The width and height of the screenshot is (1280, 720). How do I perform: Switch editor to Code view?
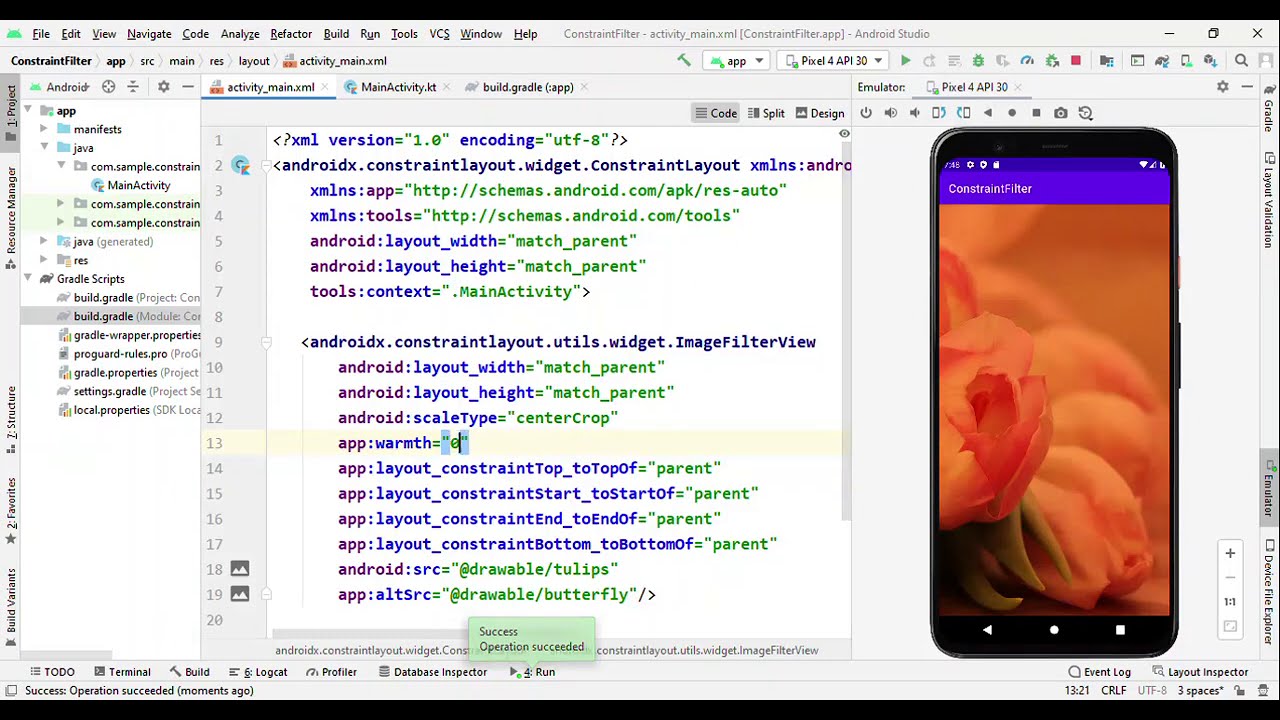pyautogui.click(x=716, y=113)
